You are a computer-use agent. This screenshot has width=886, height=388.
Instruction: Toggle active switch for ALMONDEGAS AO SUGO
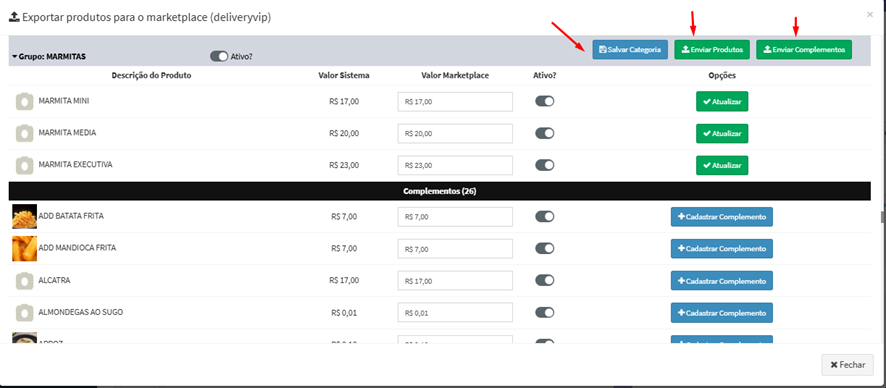[545, 312]
